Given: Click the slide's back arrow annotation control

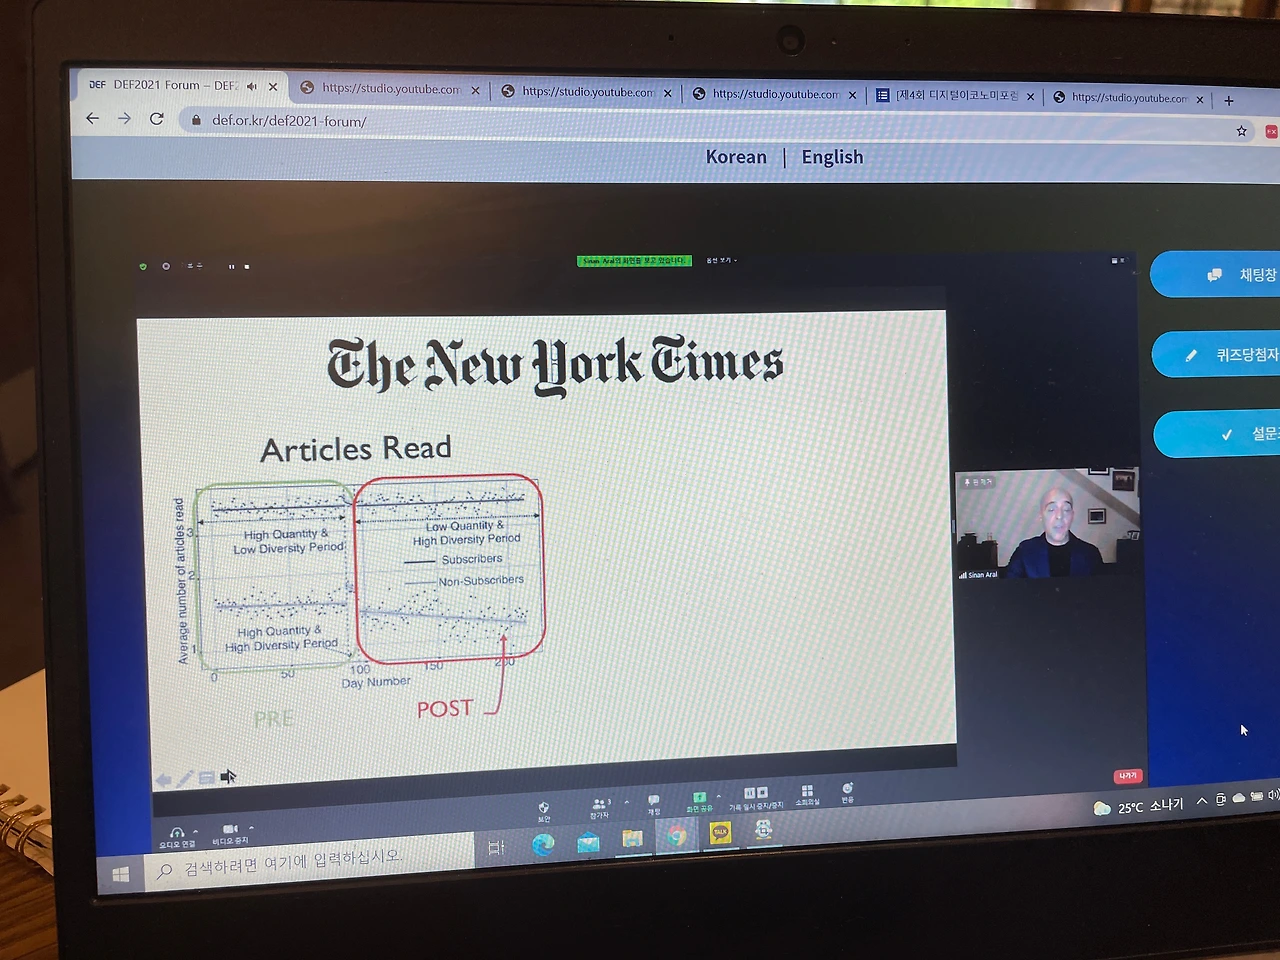Looking at the screenshot, I should pos(163,780).
